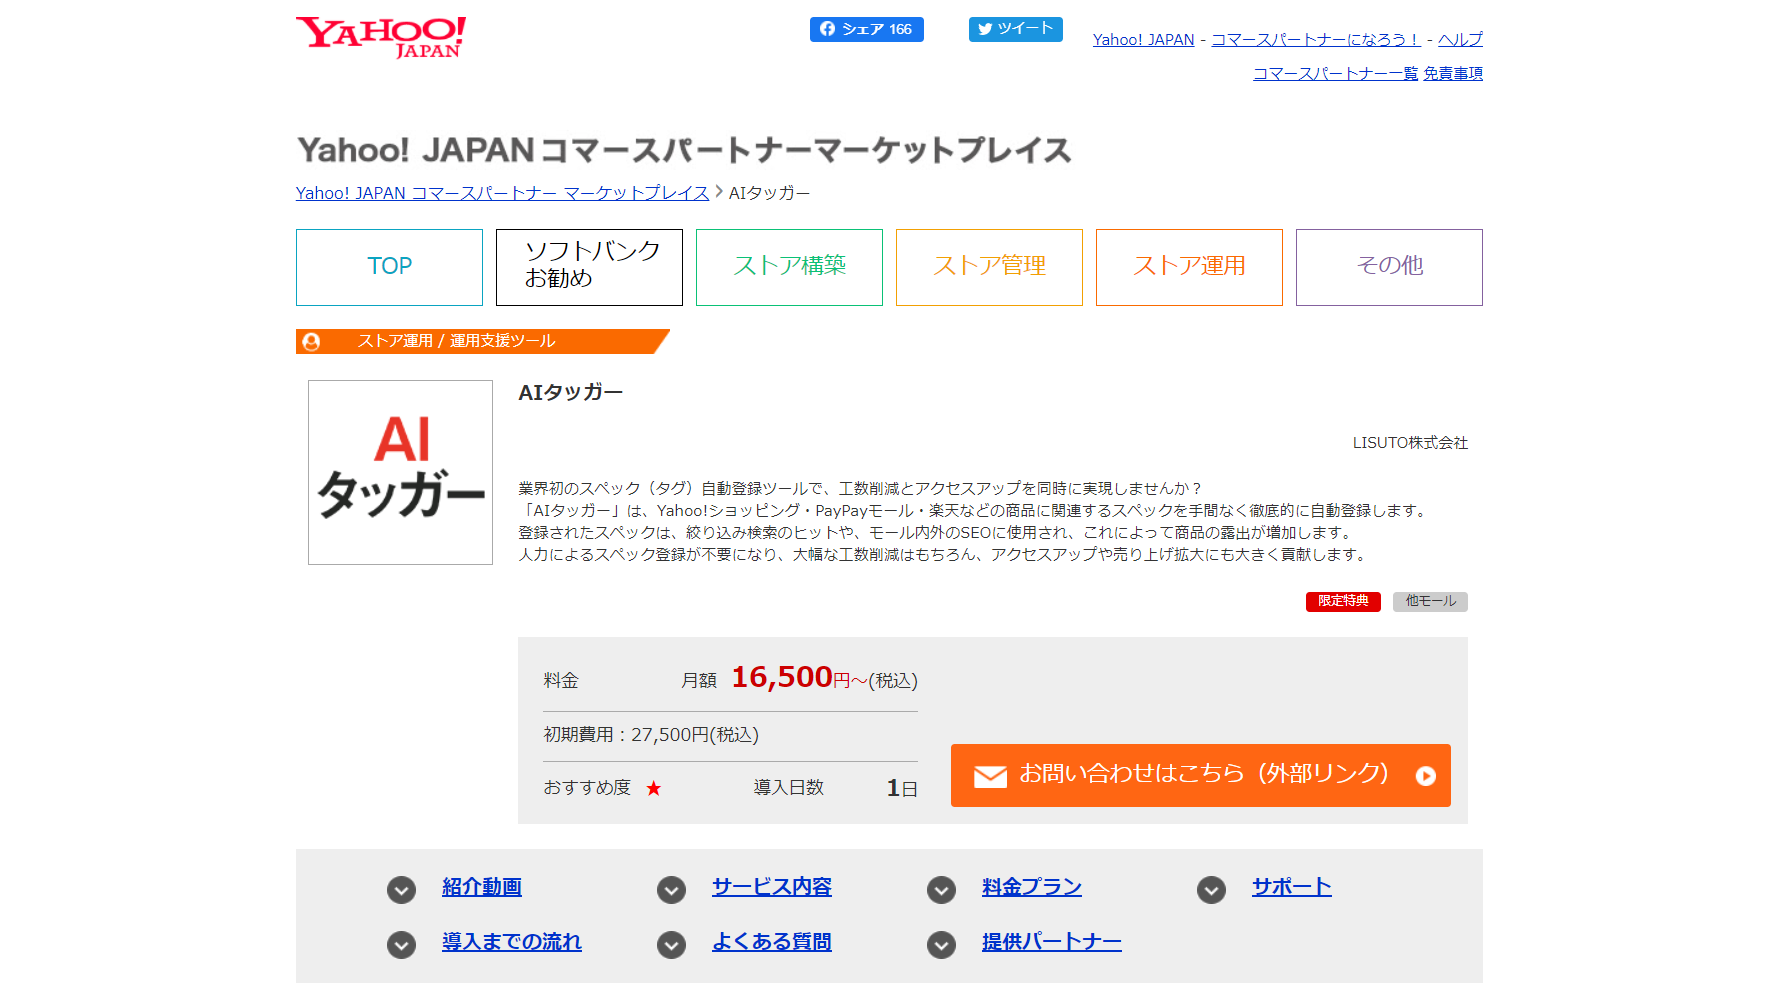Open the その他 category tab
This screenshot has width=1775, height=983.
point(1389,267)
